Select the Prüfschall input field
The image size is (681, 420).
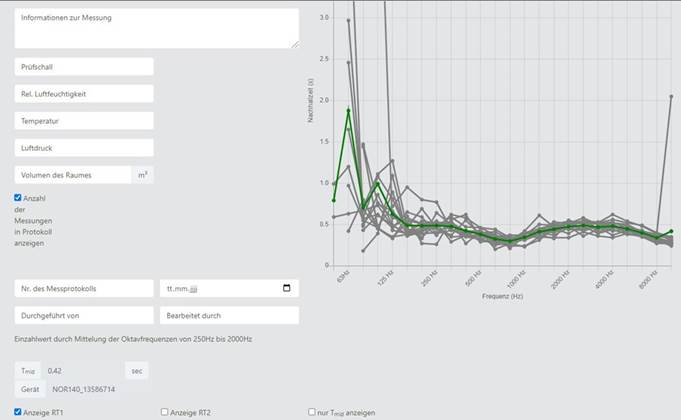tap(83, 66)
